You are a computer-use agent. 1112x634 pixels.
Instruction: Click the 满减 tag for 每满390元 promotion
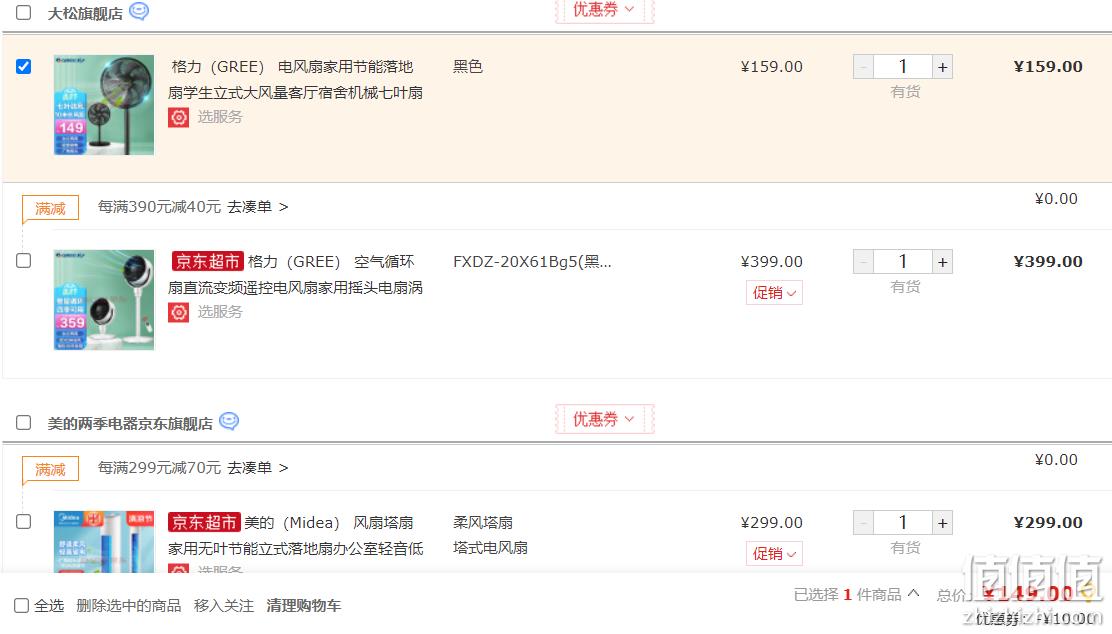pos(50,208)
